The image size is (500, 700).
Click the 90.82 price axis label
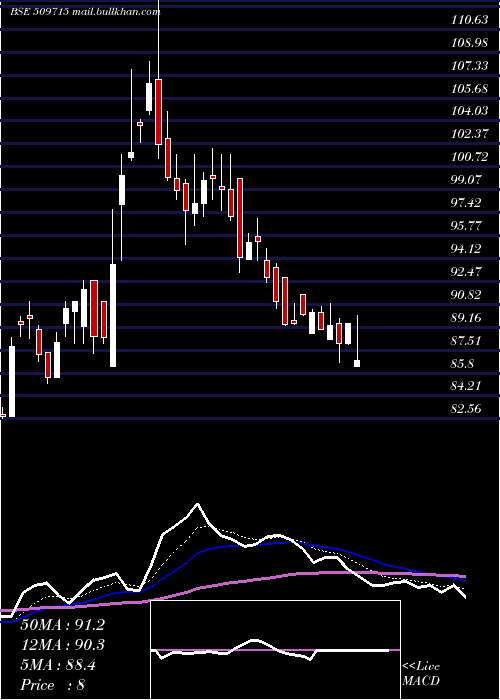pyautogui.click(x=467, y=295)
